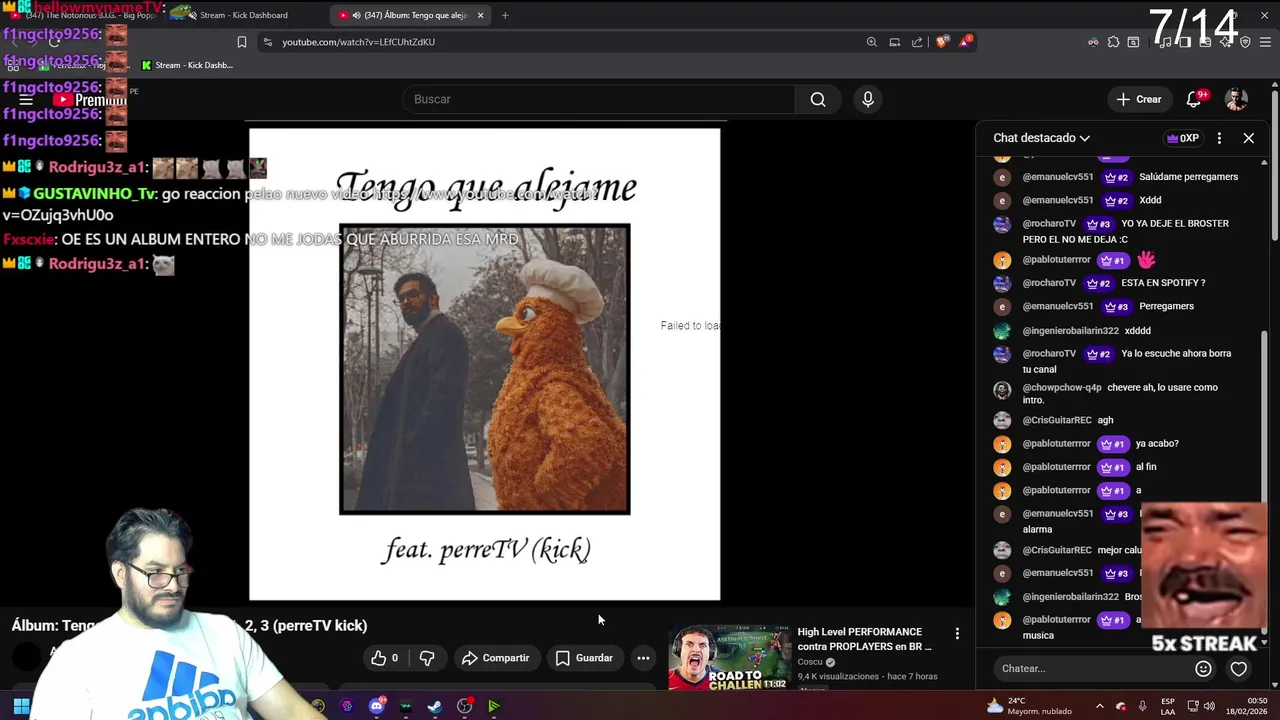
Task: Open a new browser tab
Action: pyautogui.click(x=505, y=15)
